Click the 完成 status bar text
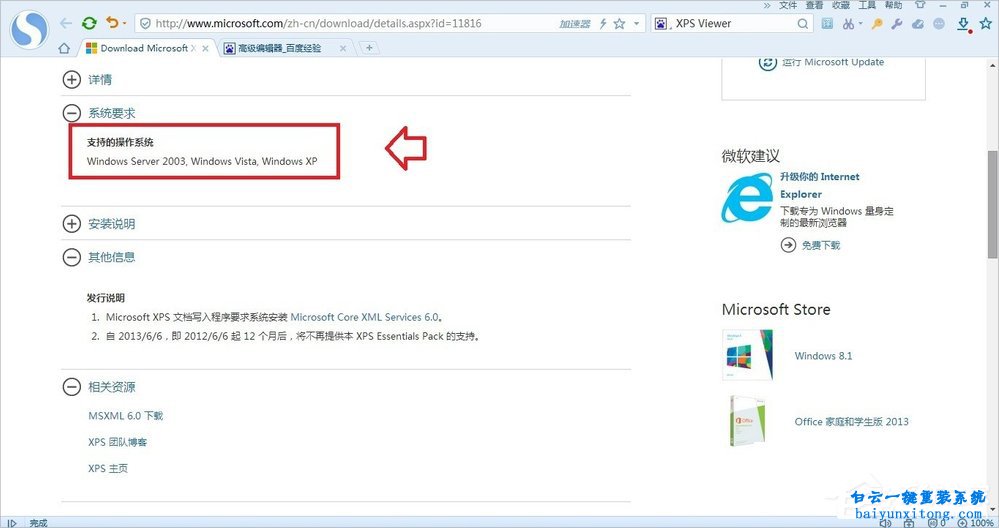This screenshot has height=528, width=999. (x=38, y=523)
